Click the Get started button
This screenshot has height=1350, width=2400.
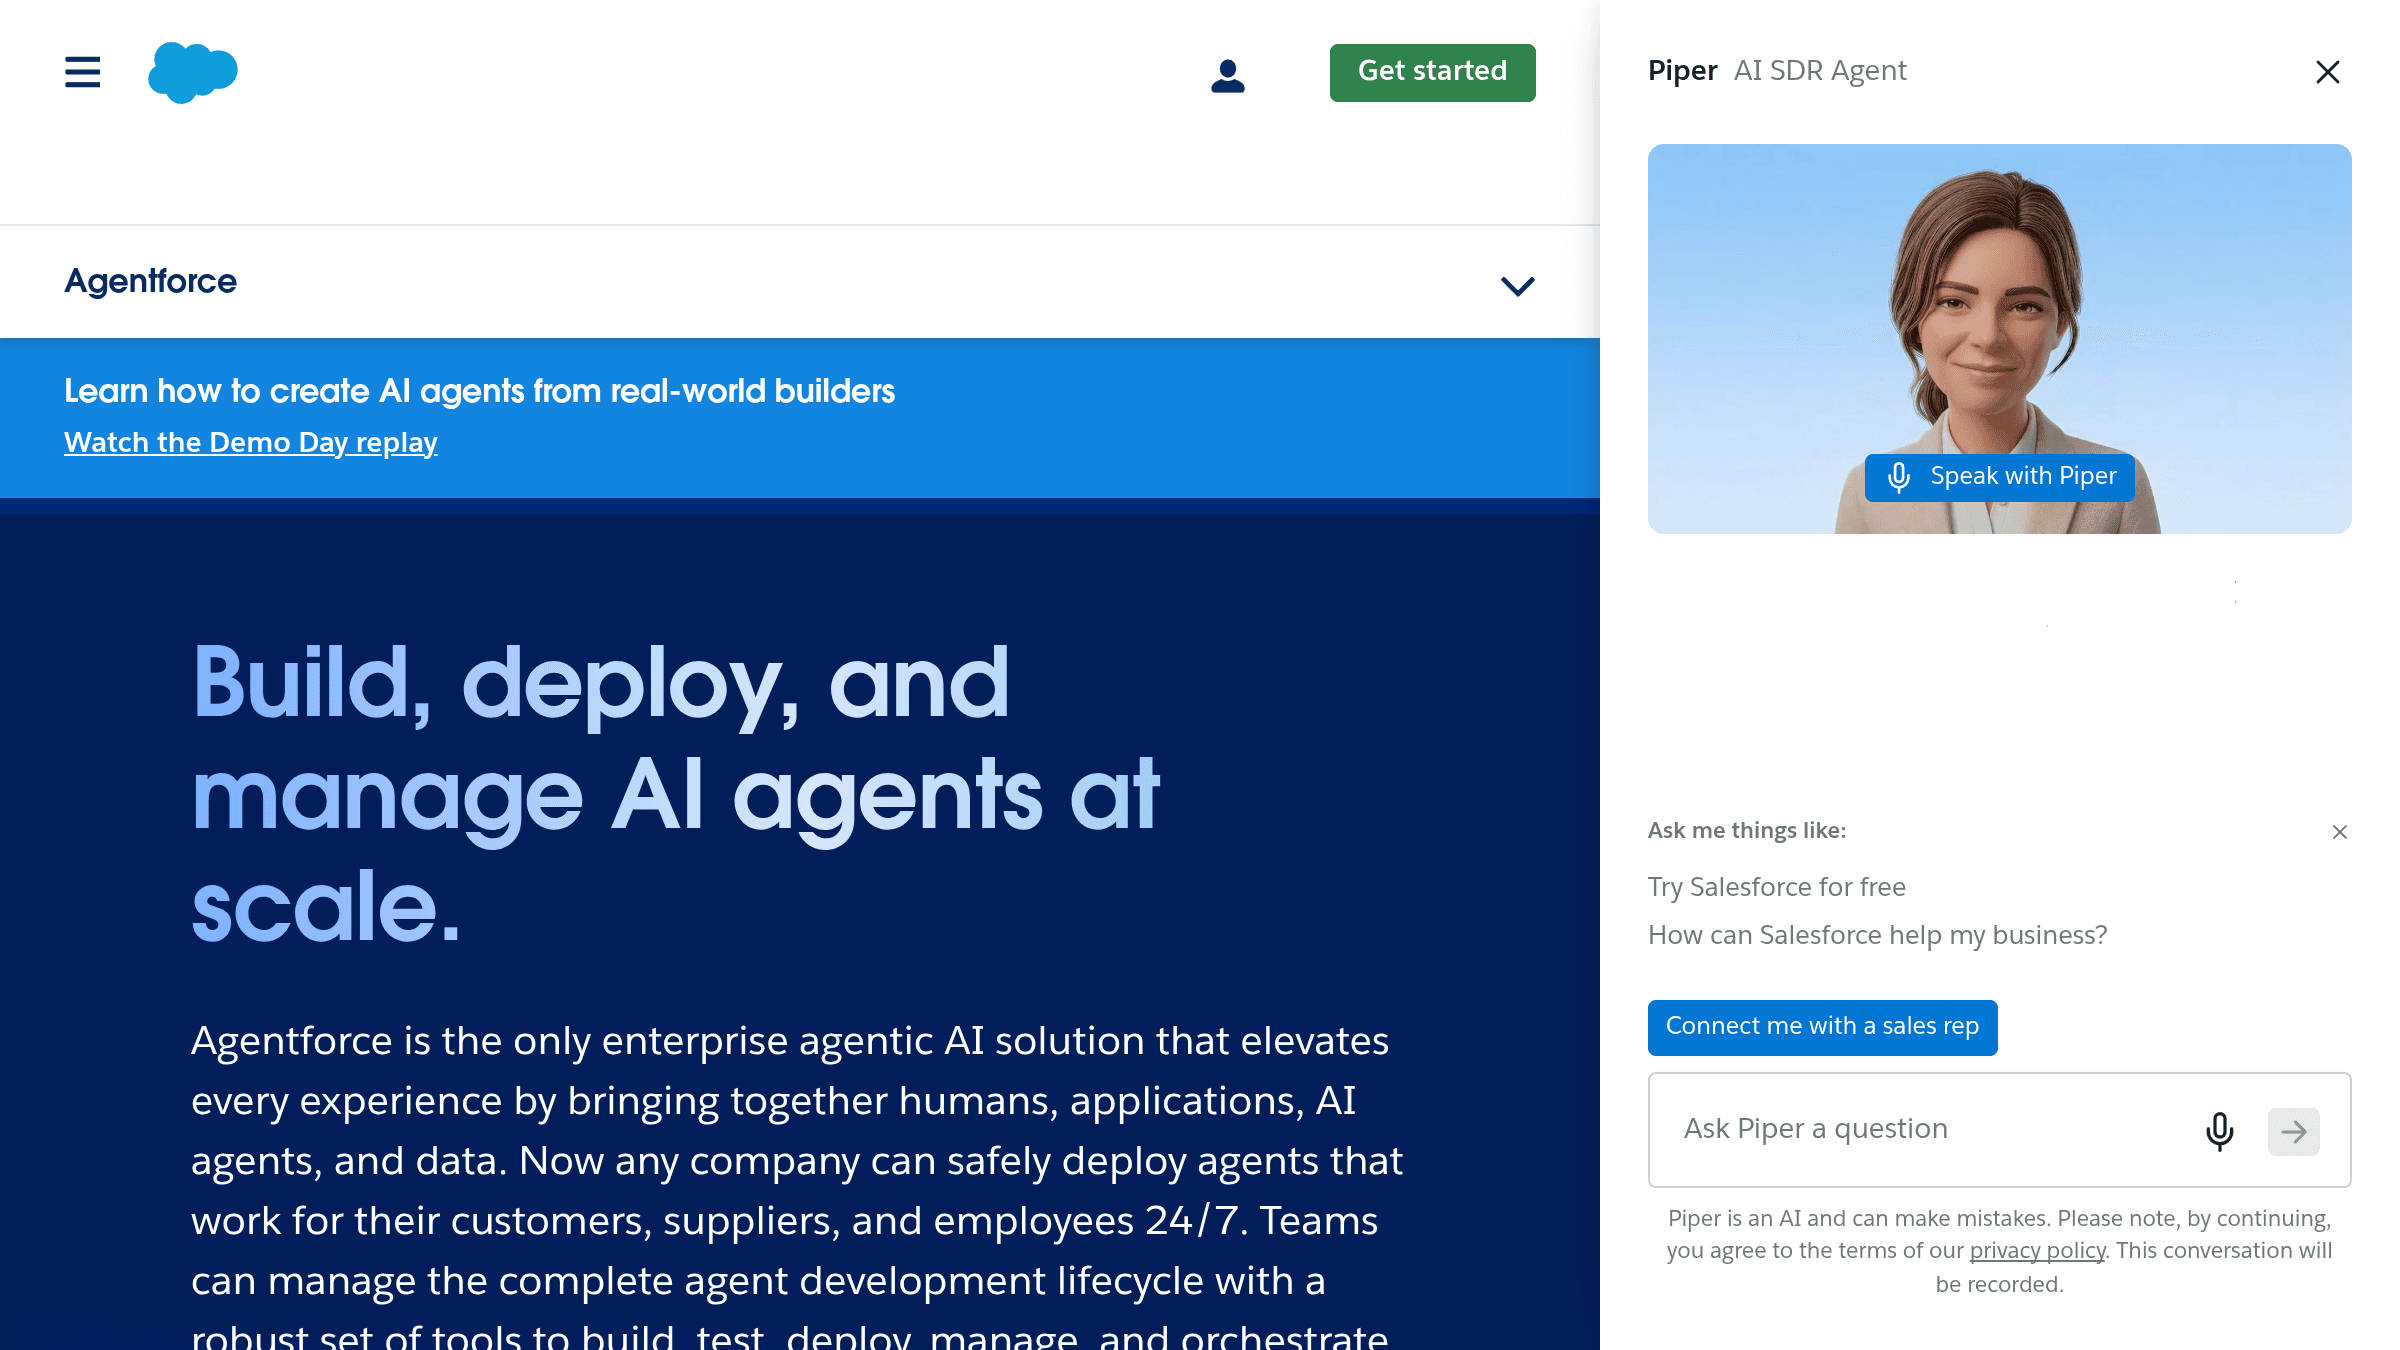(x=1432, y=72)
